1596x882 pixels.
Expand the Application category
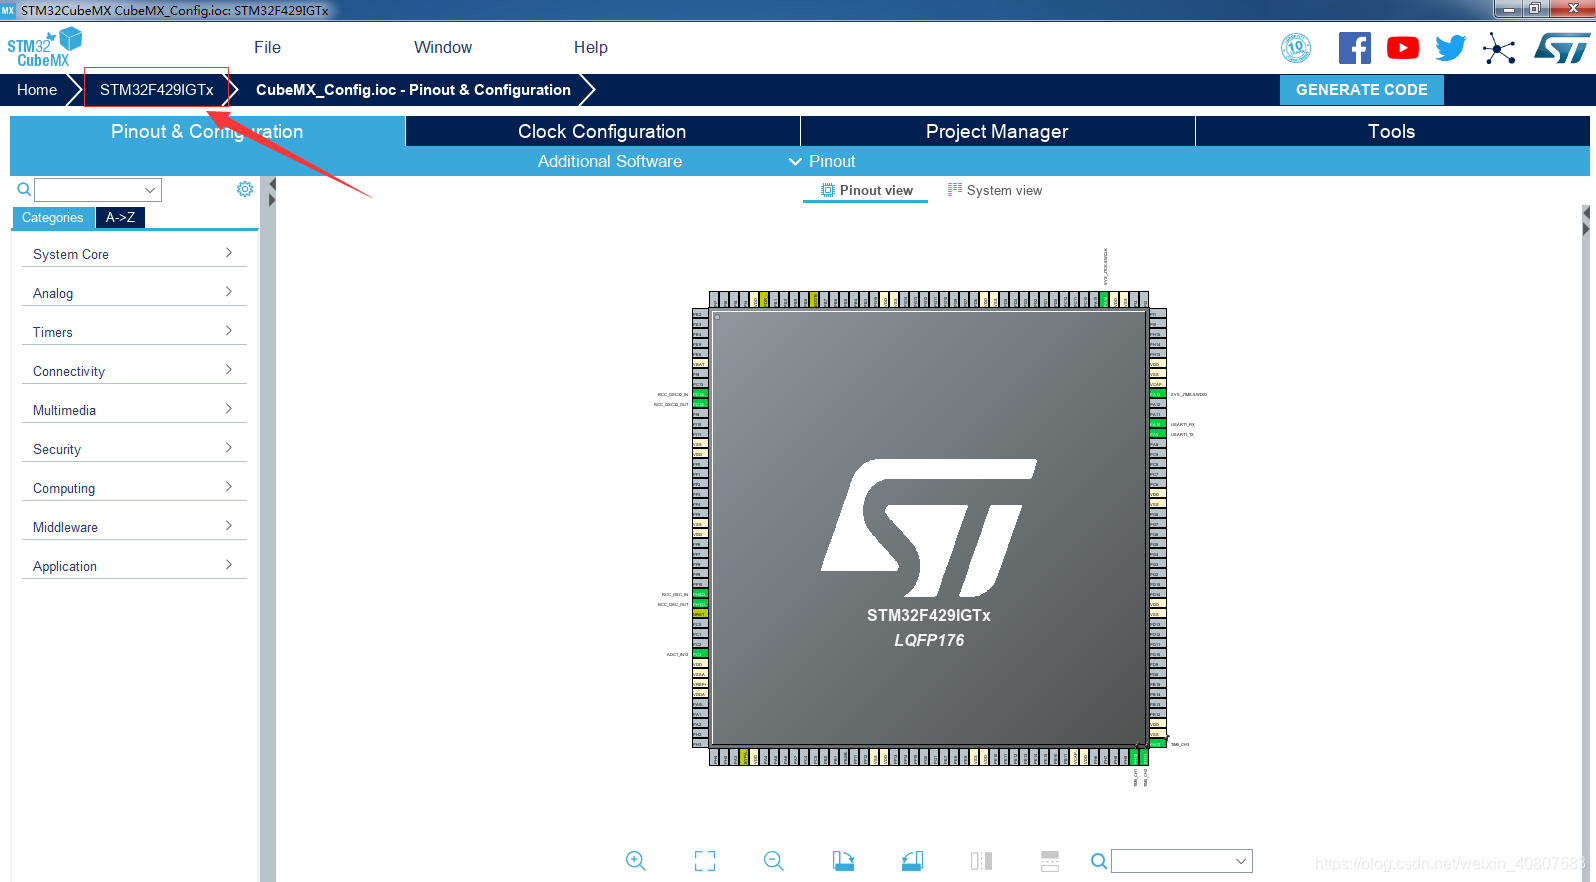133,566
